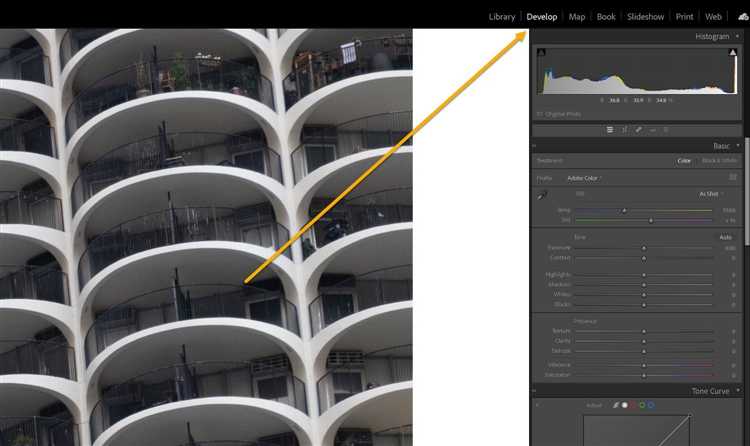Select the red channel curve circle
Screen dimensions: 750x446
633,405
